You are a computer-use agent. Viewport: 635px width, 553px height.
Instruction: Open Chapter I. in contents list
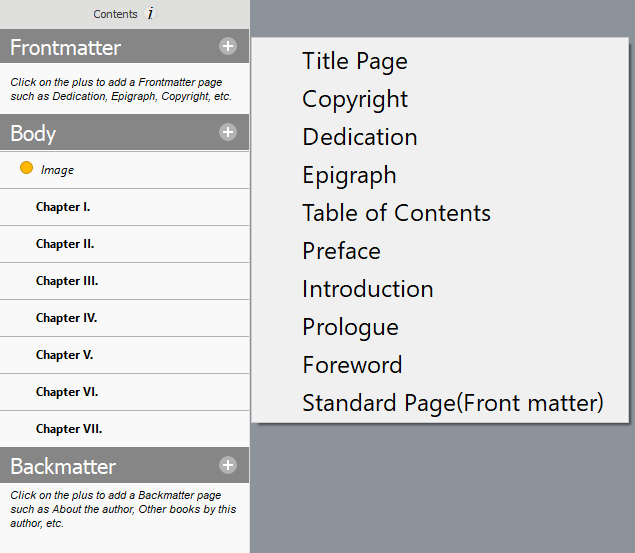[x=63, y=207]
